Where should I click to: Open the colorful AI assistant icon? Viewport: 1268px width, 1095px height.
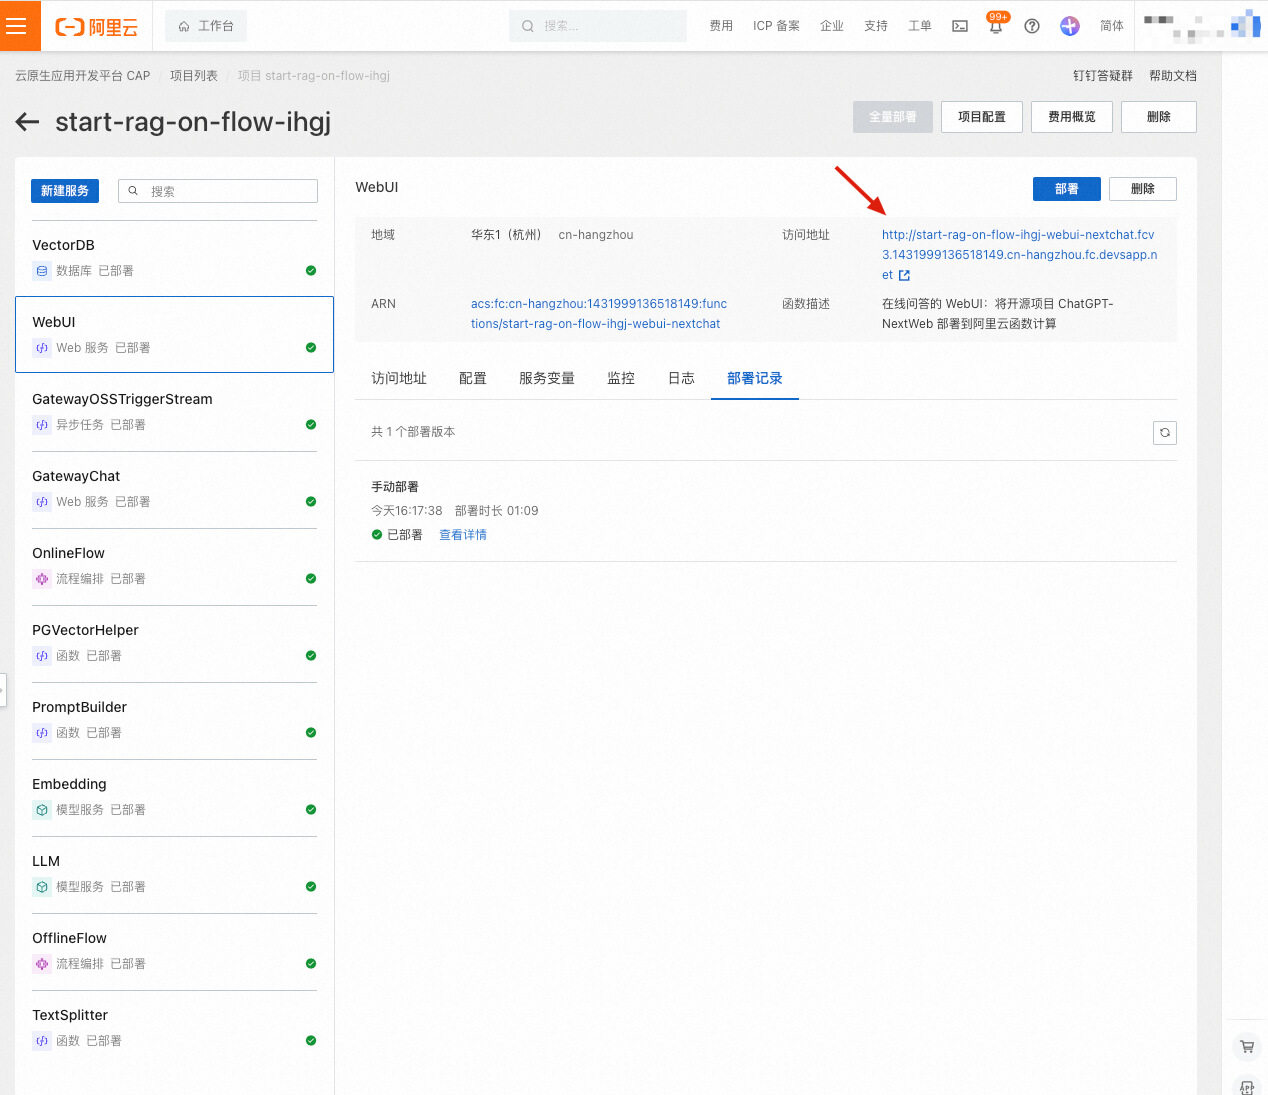1070,26
